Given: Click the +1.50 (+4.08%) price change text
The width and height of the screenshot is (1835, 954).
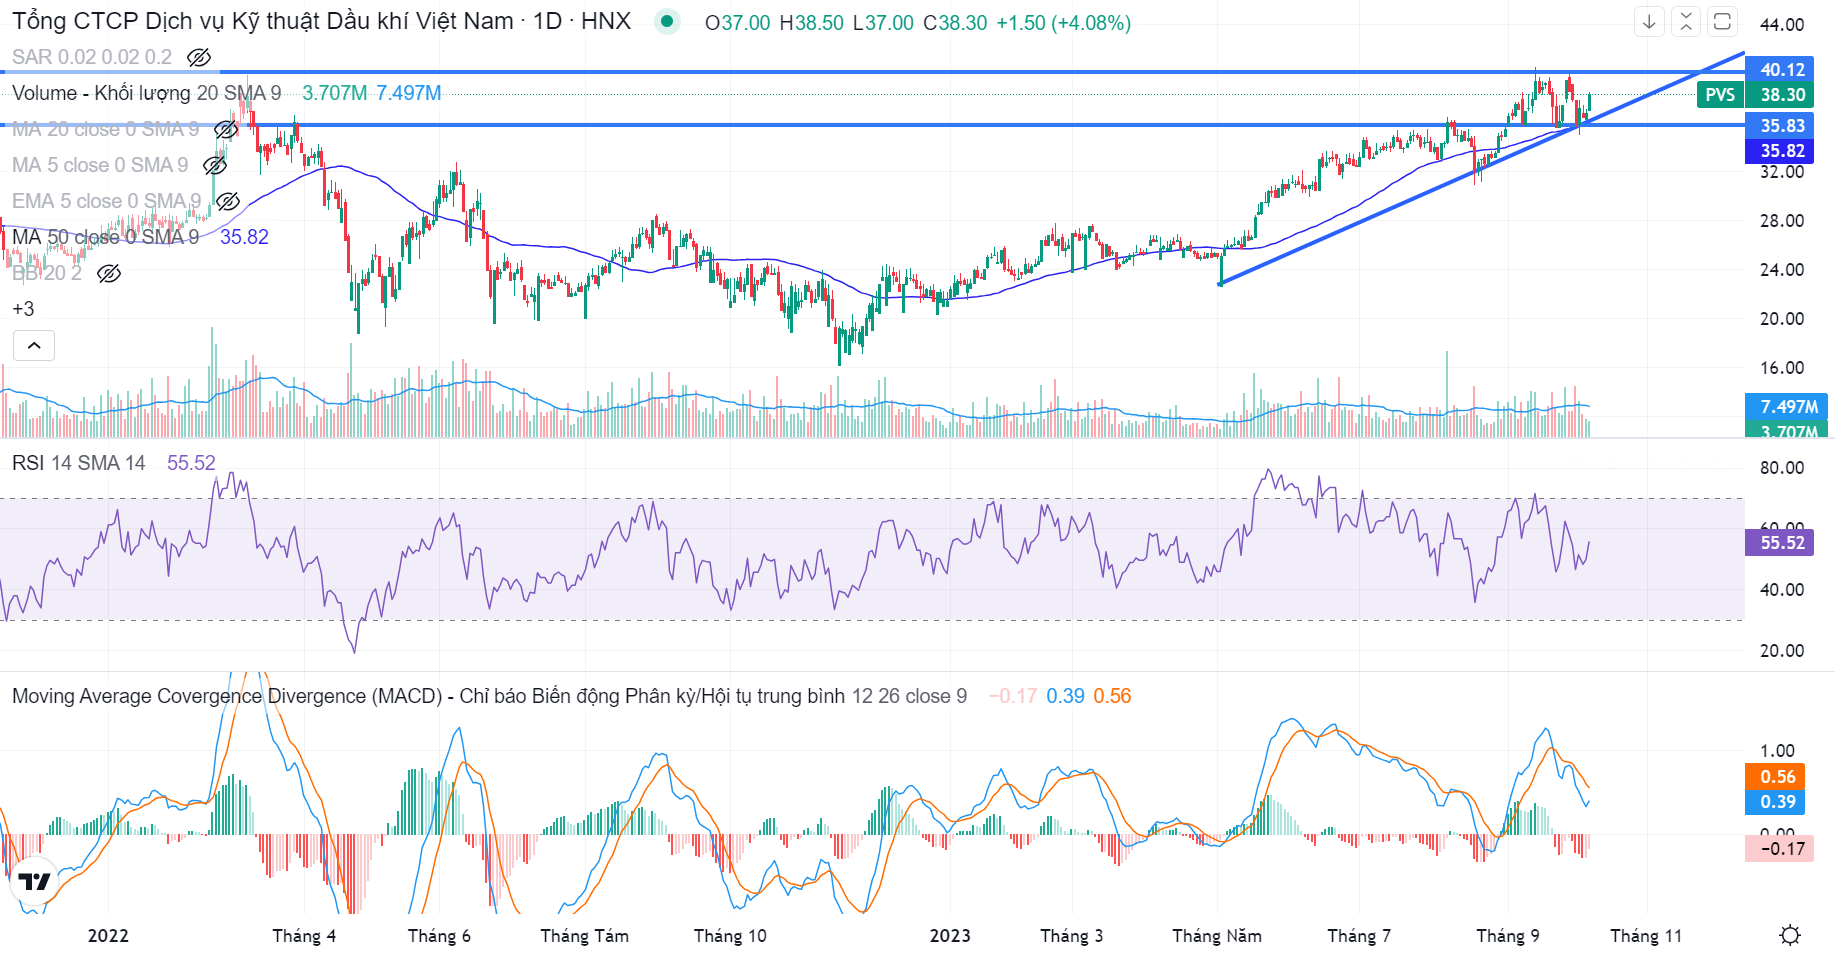Looking at the screenshot, I should tap(1064, 23).
